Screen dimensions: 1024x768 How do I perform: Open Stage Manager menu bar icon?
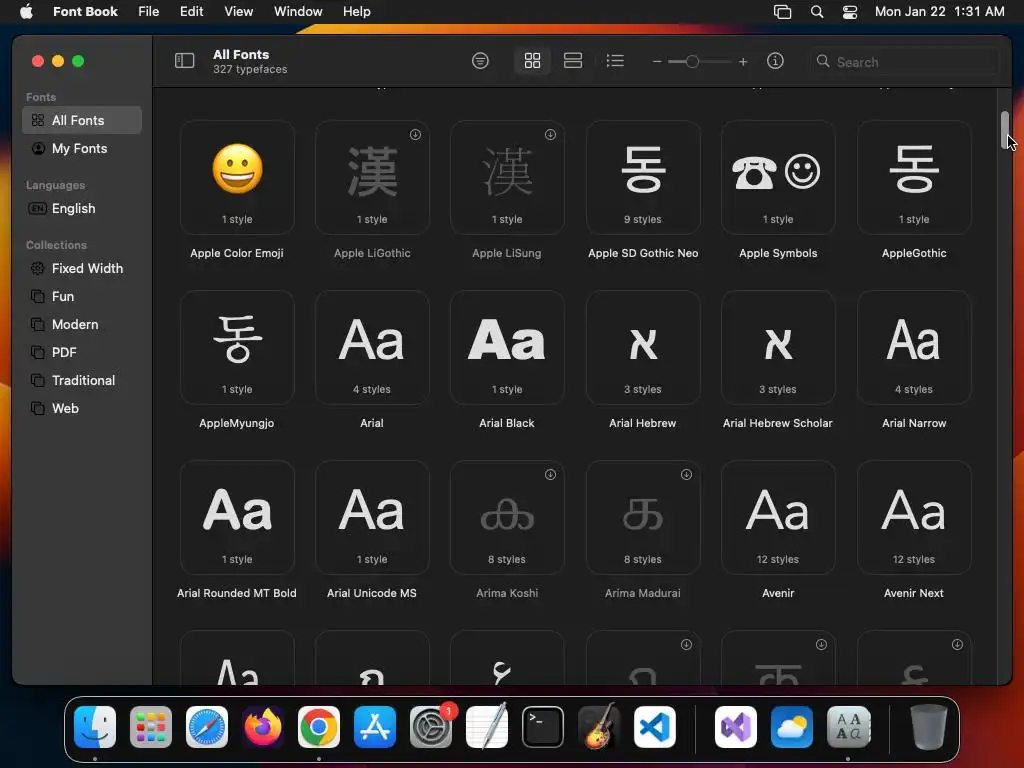tap(782, 12)
